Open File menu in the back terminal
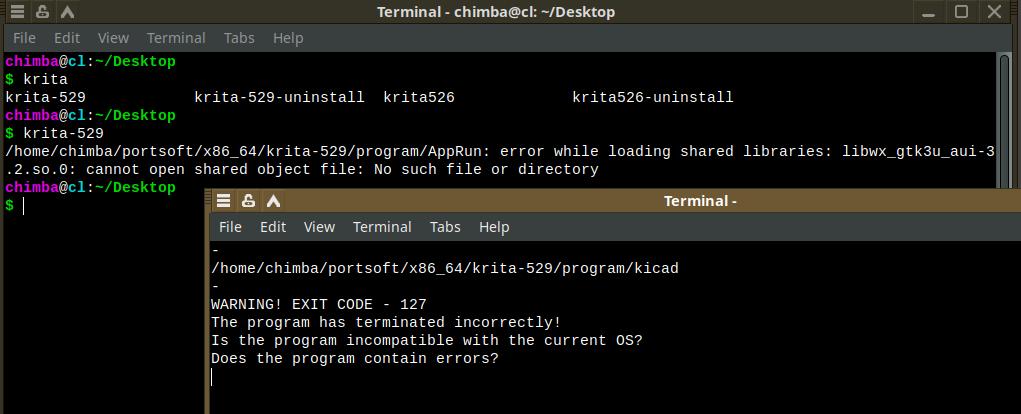The image size is (1021, 414). pos(24,38)
